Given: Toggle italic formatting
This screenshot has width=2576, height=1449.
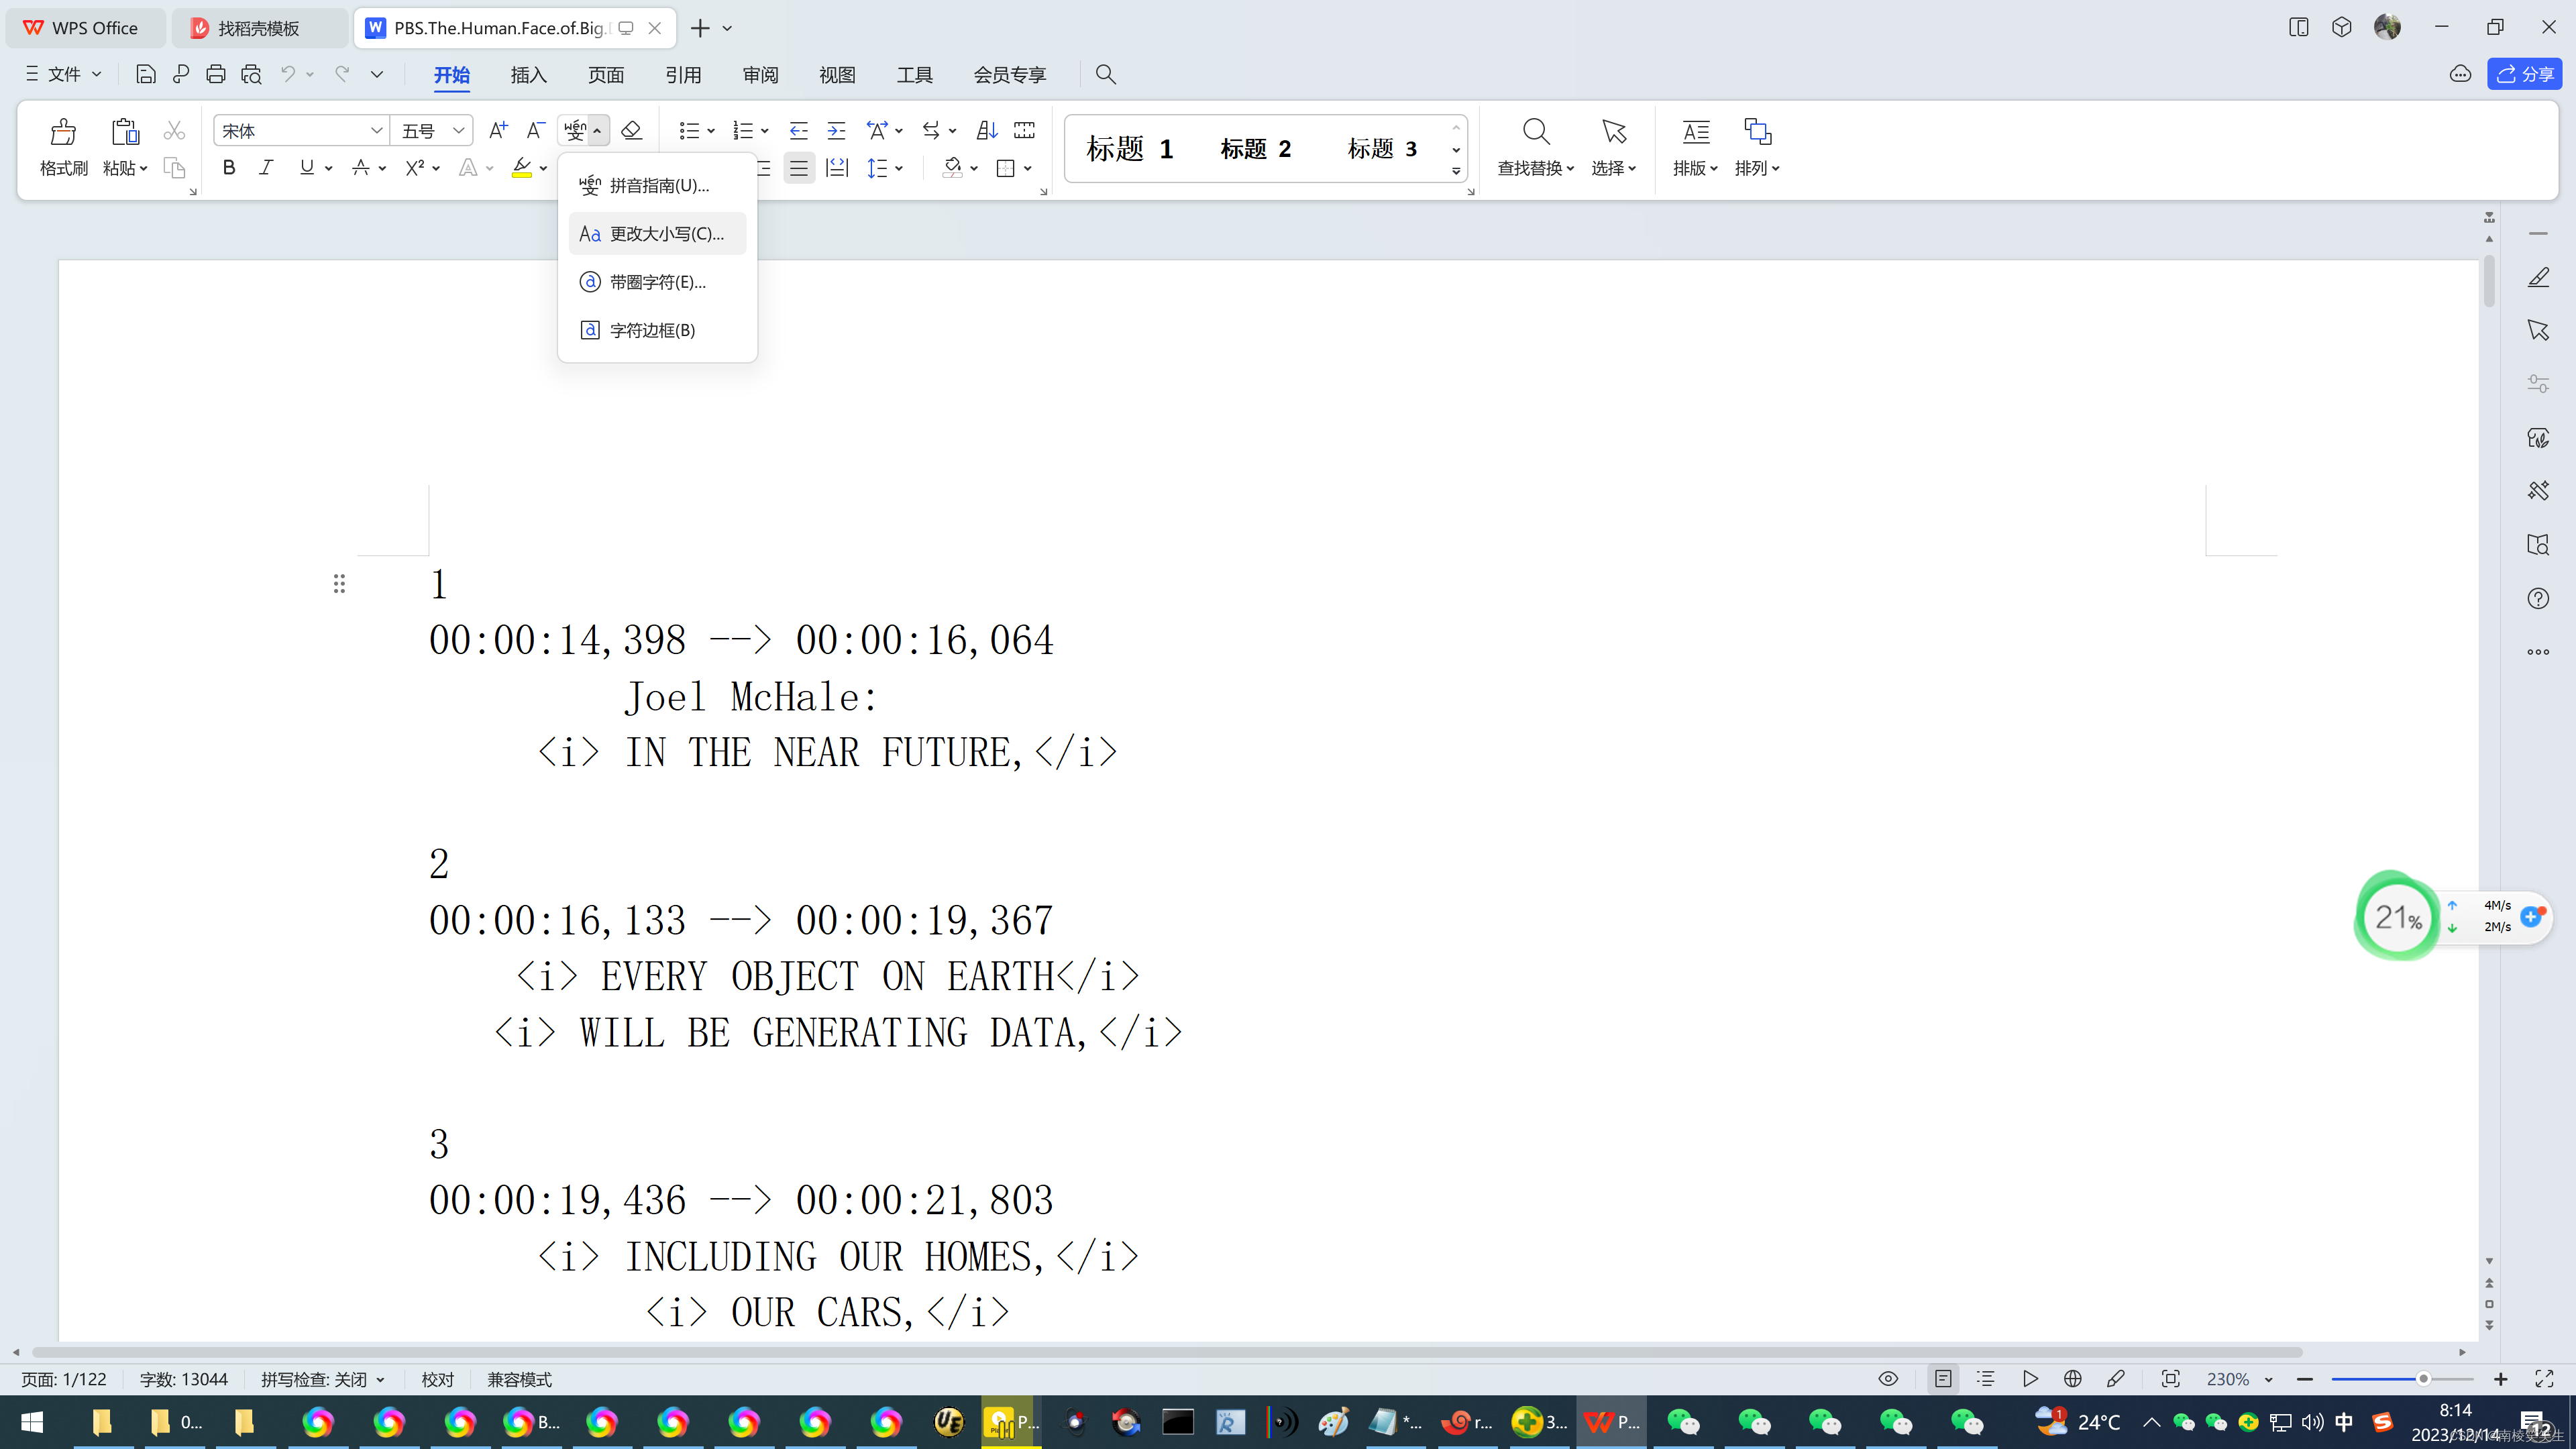Looking at the screenshot, I should 266,168.
